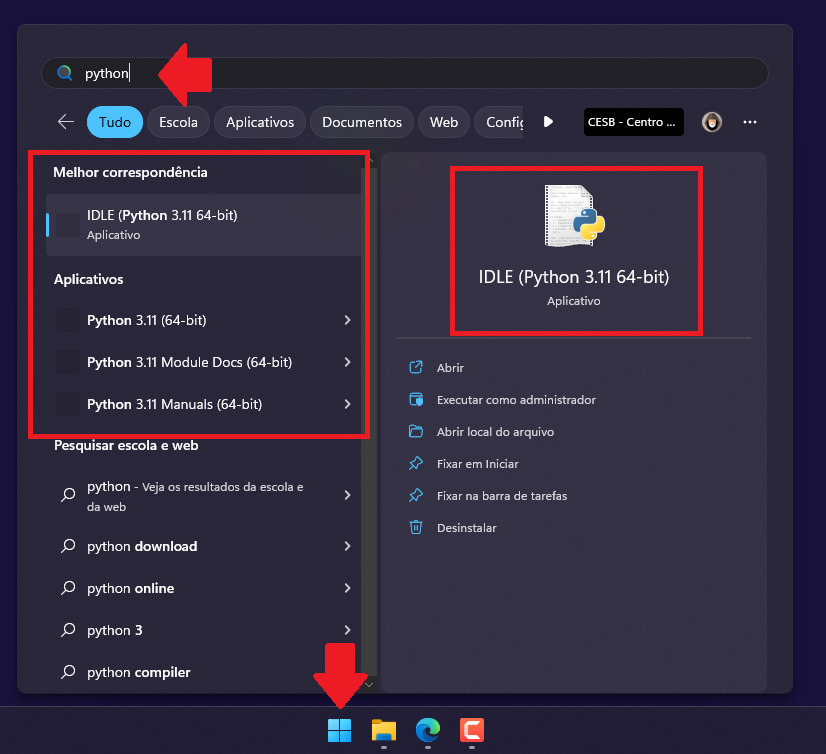Expand the 'Veja os resultados da escola e da web' chevron

tap(347, 495)
